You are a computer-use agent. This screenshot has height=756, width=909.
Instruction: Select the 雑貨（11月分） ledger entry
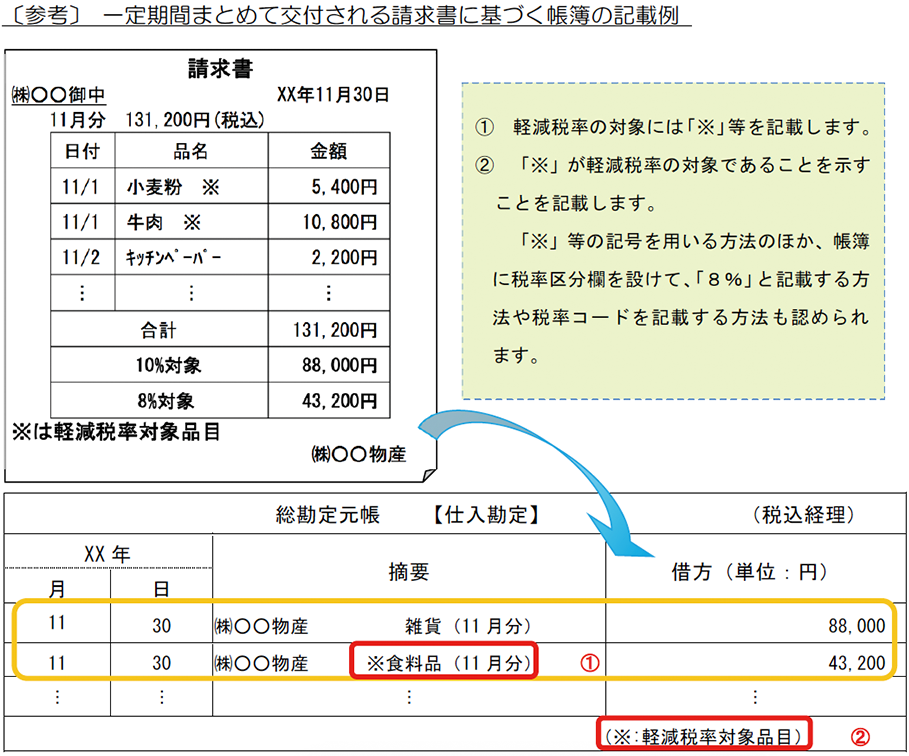click(x=463, y=626)
